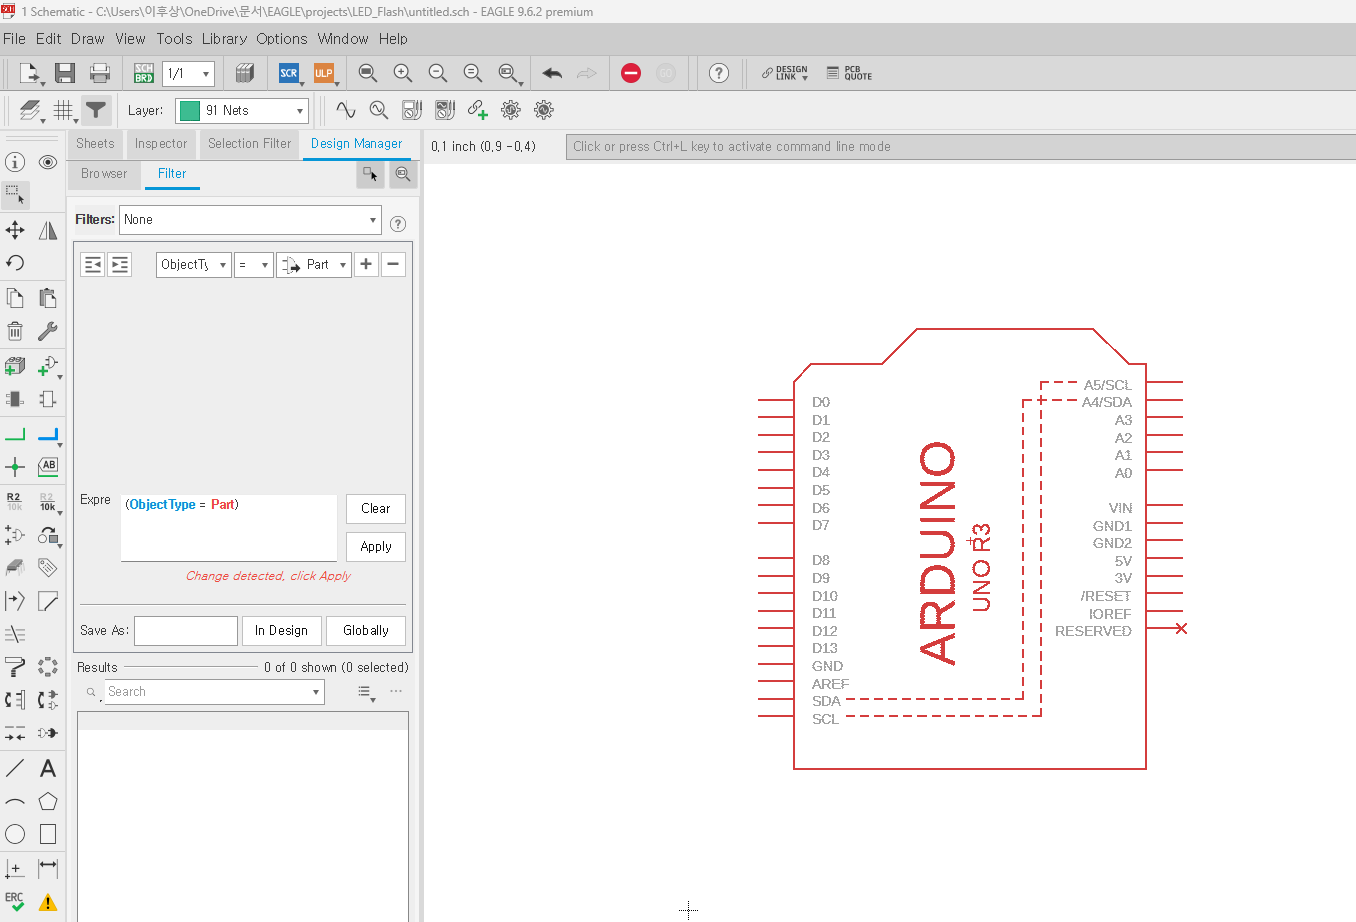The height and width of the screenshot is (922, 1356).
Task: Click the Globally button
Action: [x=366, y=631]
